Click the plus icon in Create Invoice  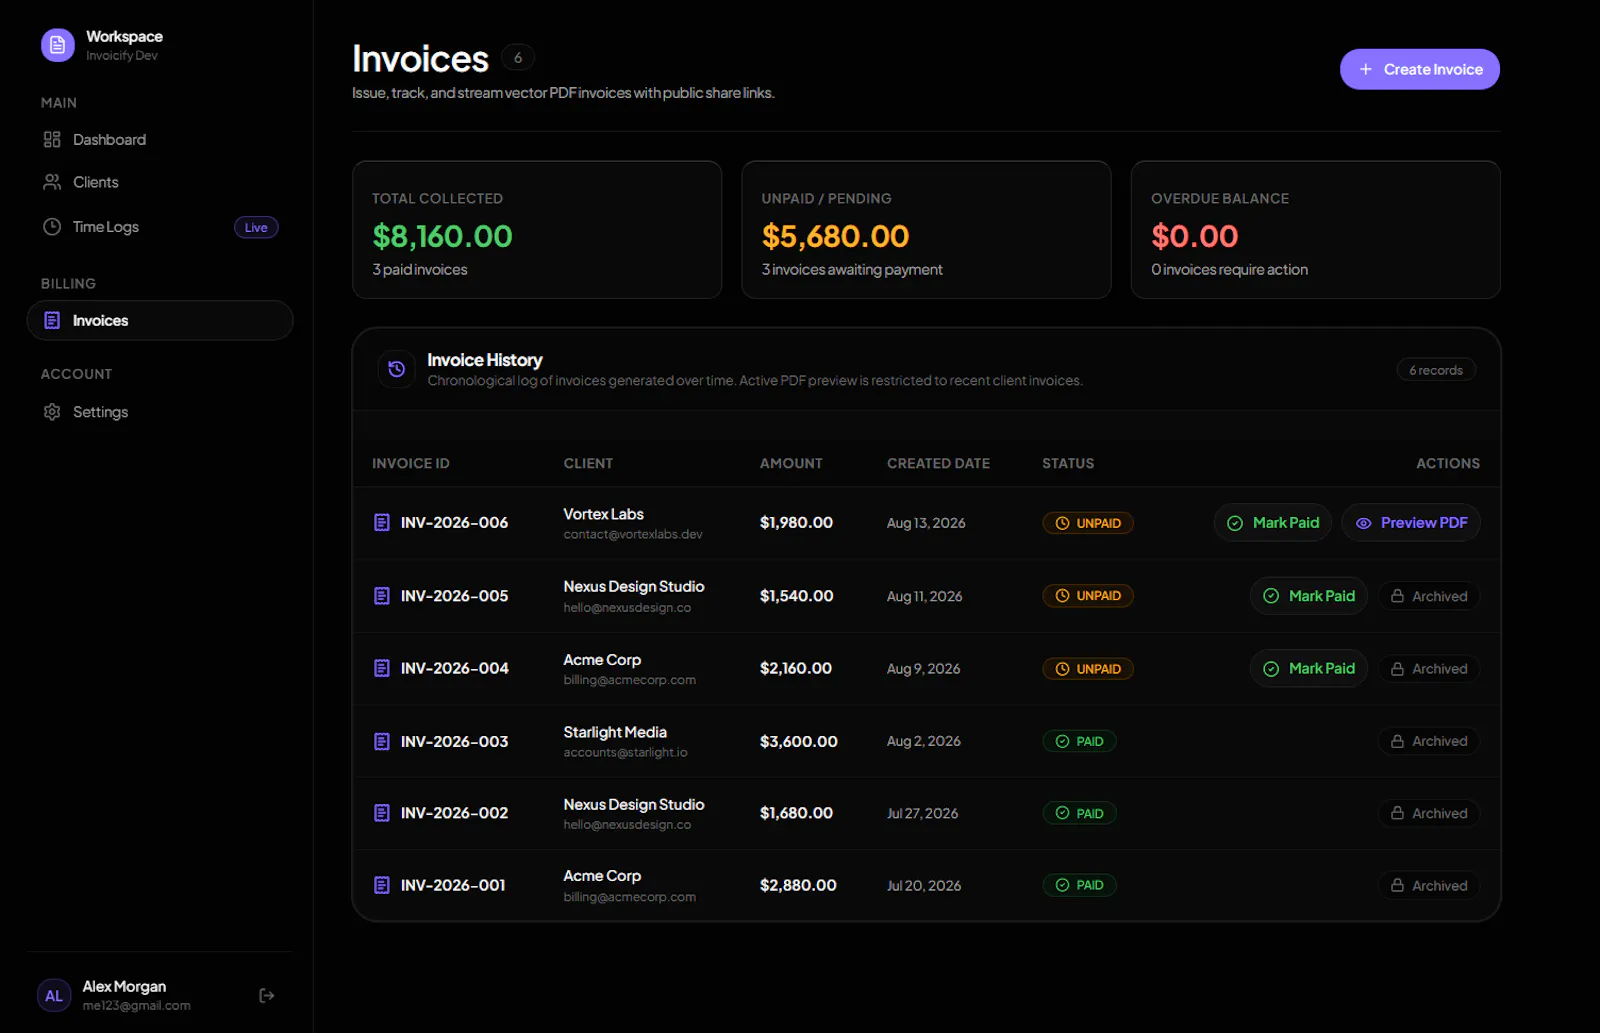[x=1365, y=69]
